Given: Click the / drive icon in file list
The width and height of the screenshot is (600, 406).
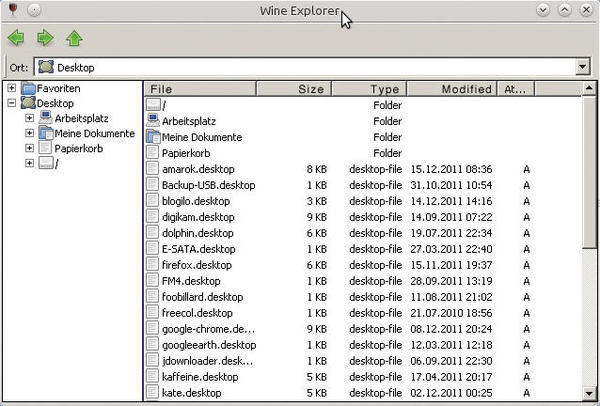Looking at the screenshot, I should coord(153,105).
